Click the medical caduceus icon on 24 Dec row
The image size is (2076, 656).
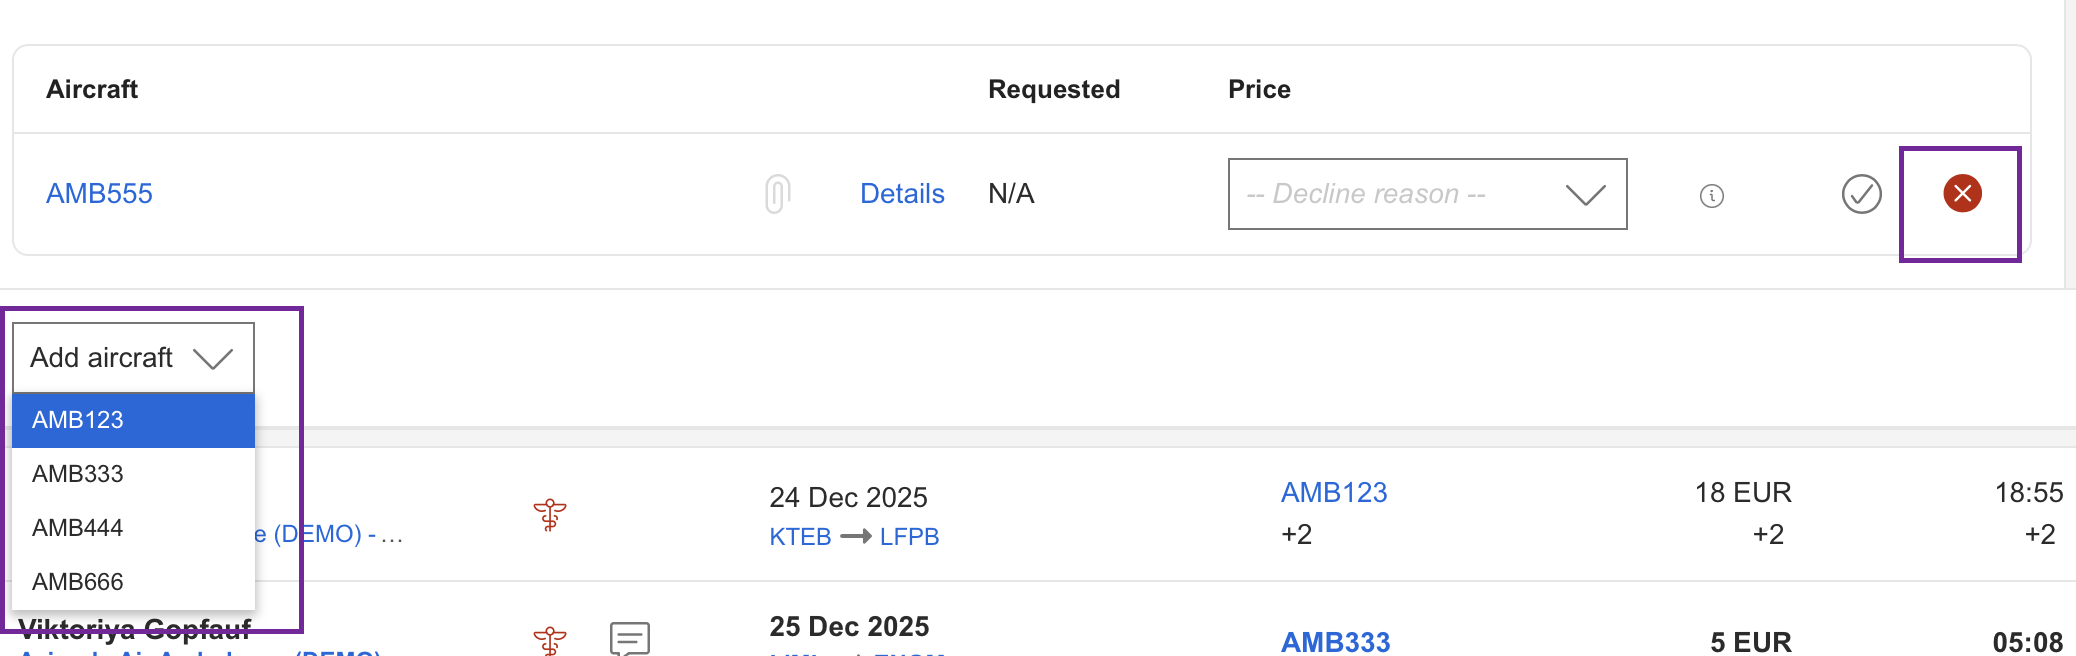550,515
